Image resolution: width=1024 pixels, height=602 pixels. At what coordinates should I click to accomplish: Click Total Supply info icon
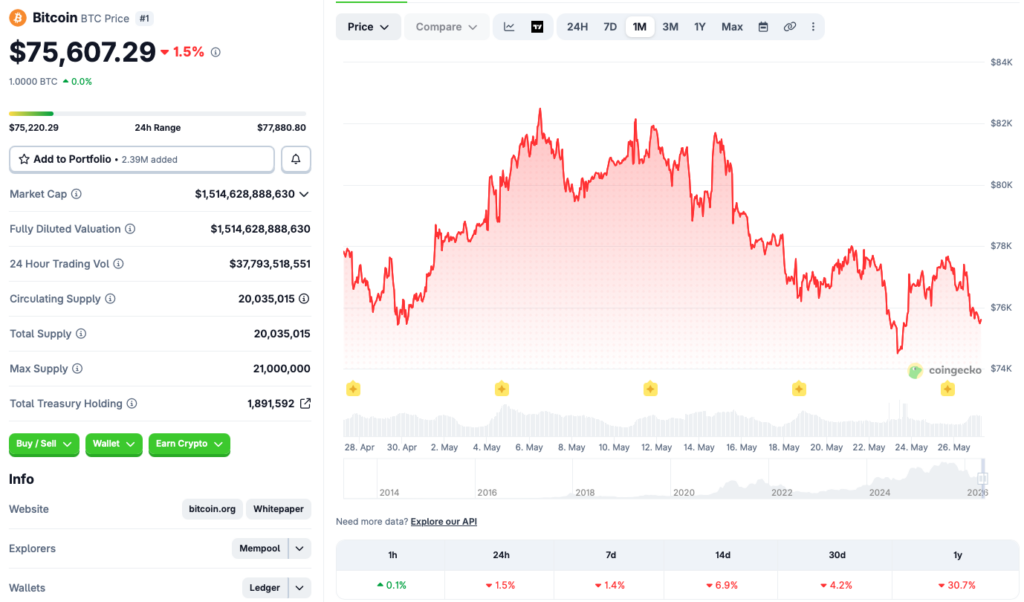[81, 334]
